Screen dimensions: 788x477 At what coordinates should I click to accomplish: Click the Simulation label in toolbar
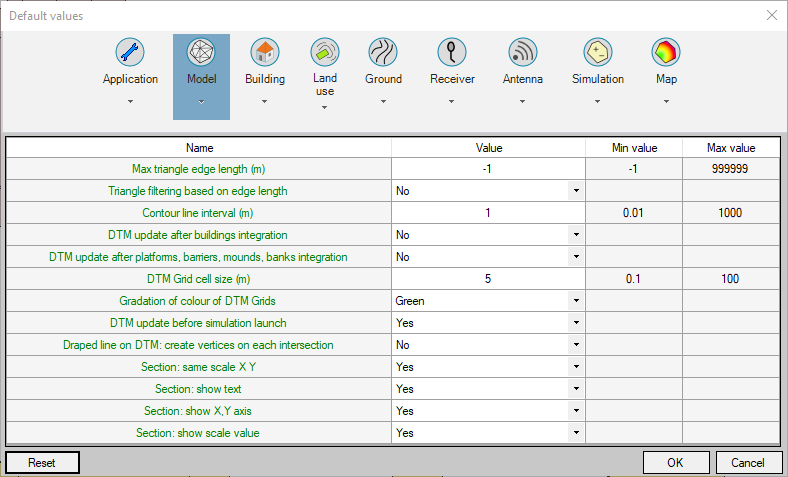click(x=598, y=79)
